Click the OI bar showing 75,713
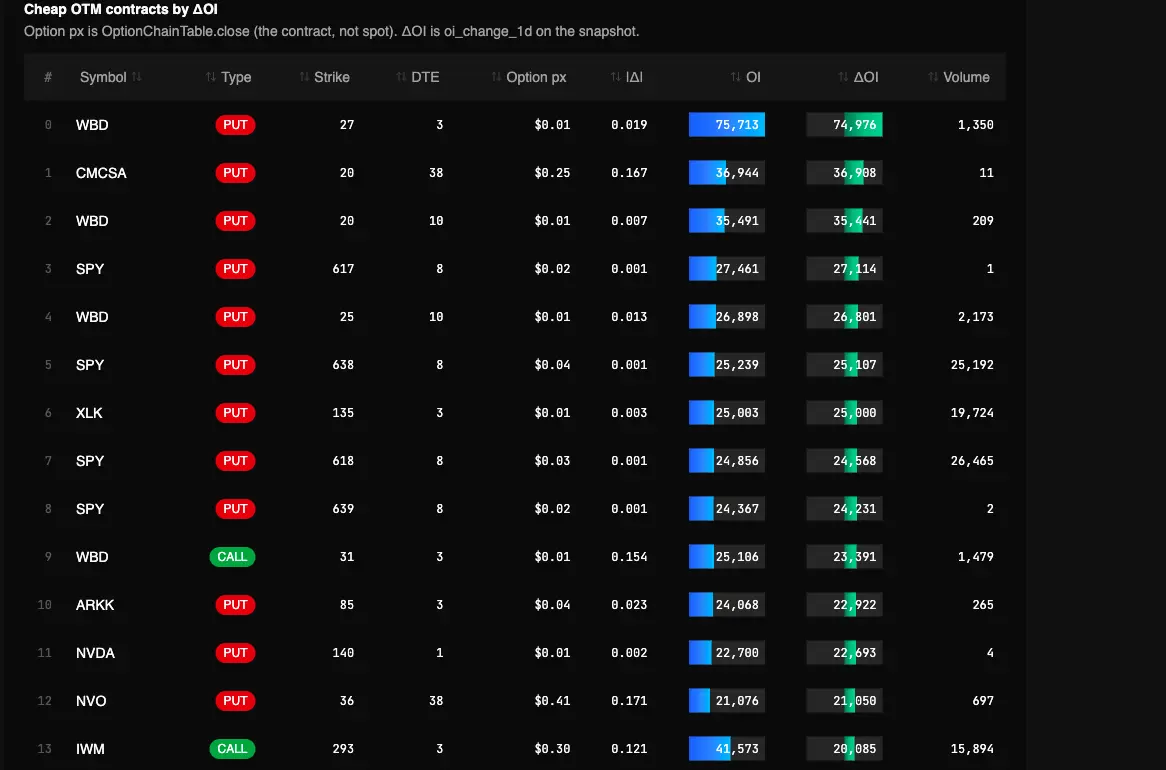 coord(727,124)
